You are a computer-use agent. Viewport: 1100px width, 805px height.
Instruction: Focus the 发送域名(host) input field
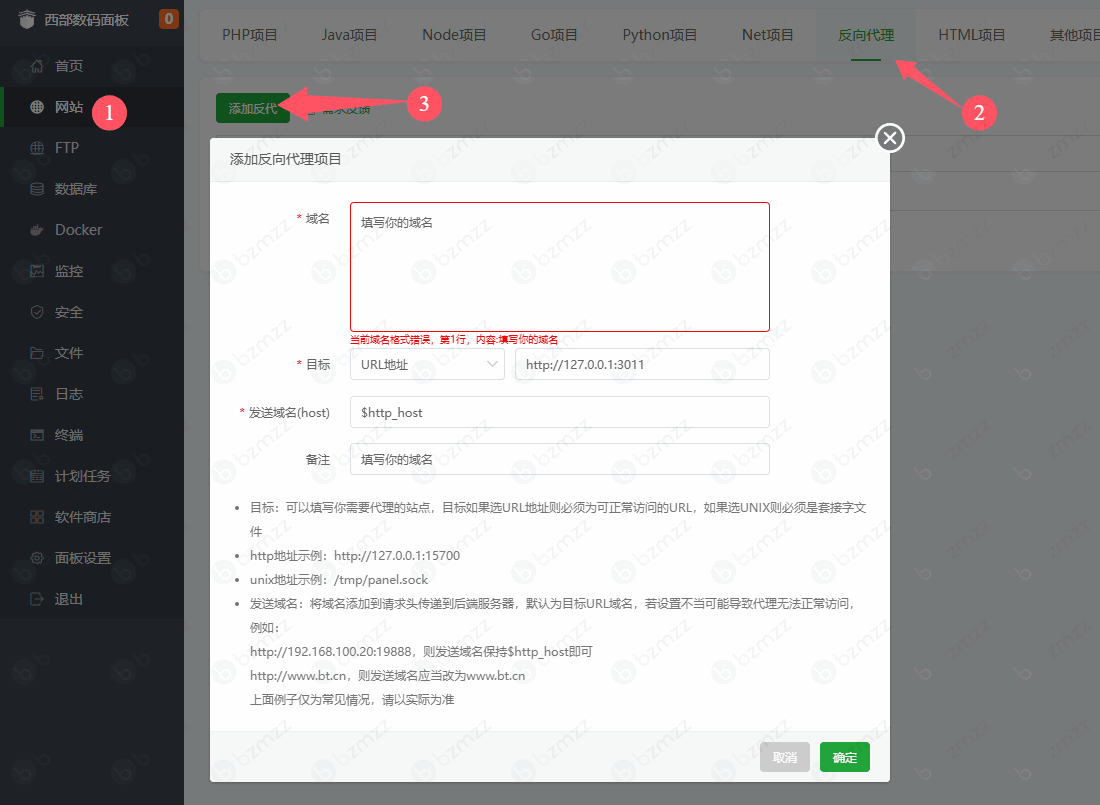click(x=559, y=412)
